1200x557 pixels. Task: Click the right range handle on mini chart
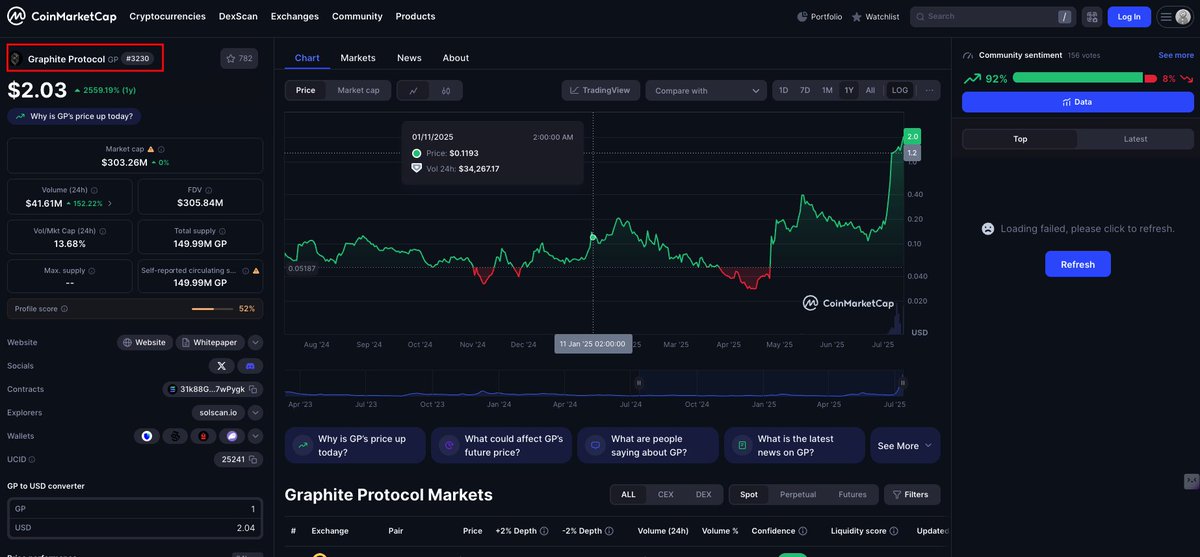903,382
